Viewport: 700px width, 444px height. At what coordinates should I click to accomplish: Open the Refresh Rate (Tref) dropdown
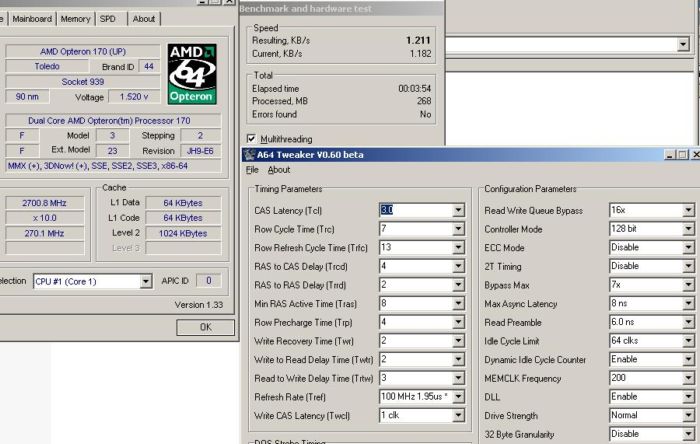click(458, 397)
